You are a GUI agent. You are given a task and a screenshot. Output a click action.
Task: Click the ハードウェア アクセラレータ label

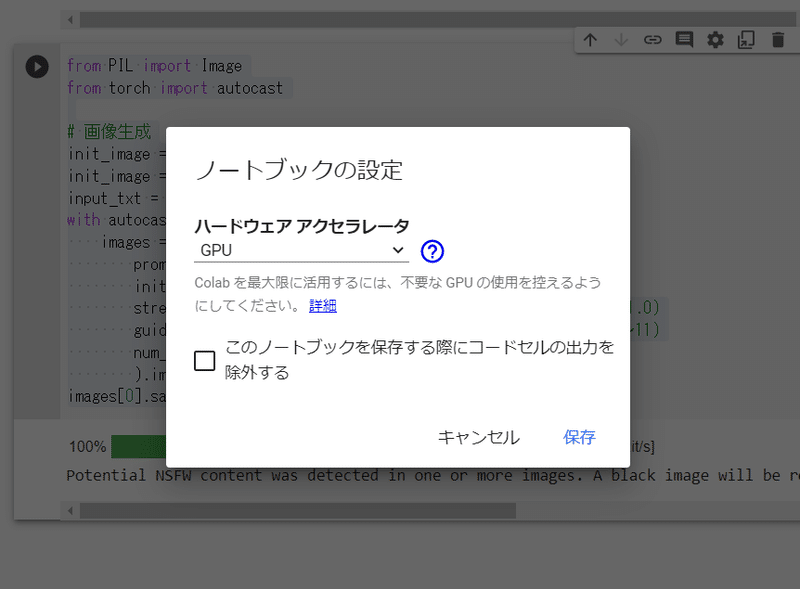click(302, 226)
